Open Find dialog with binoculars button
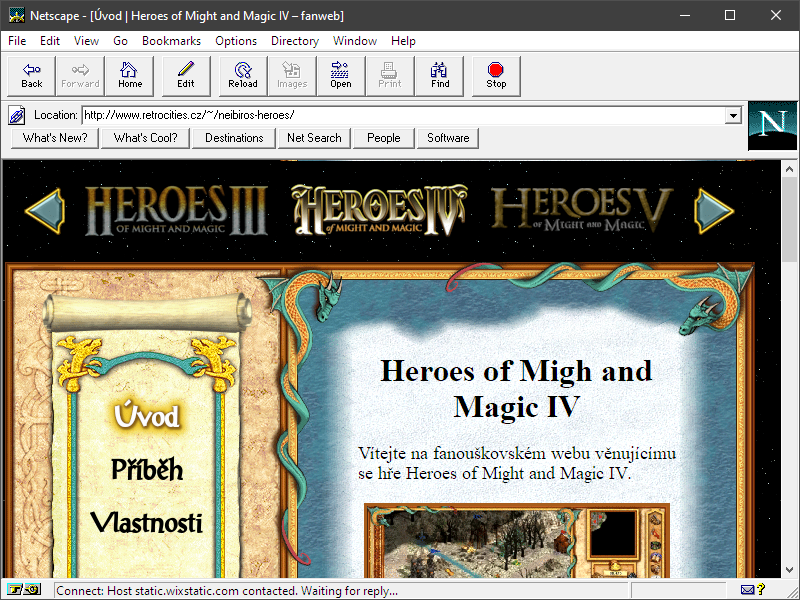Viewport: 800px width, 600px height. 440,76
